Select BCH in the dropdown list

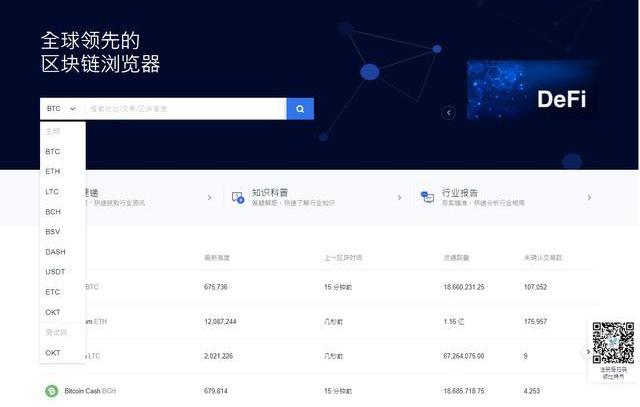coord(53,211)
